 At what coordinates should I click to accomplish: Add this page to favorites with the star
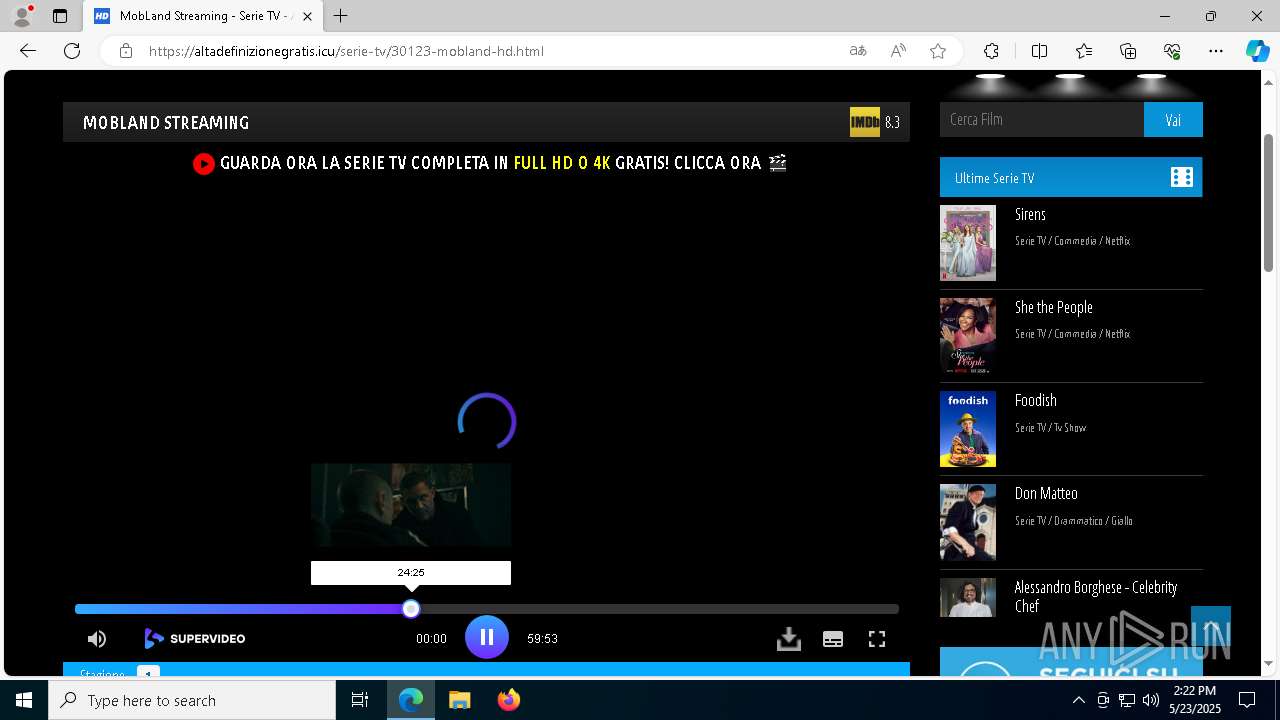(938, 51)
